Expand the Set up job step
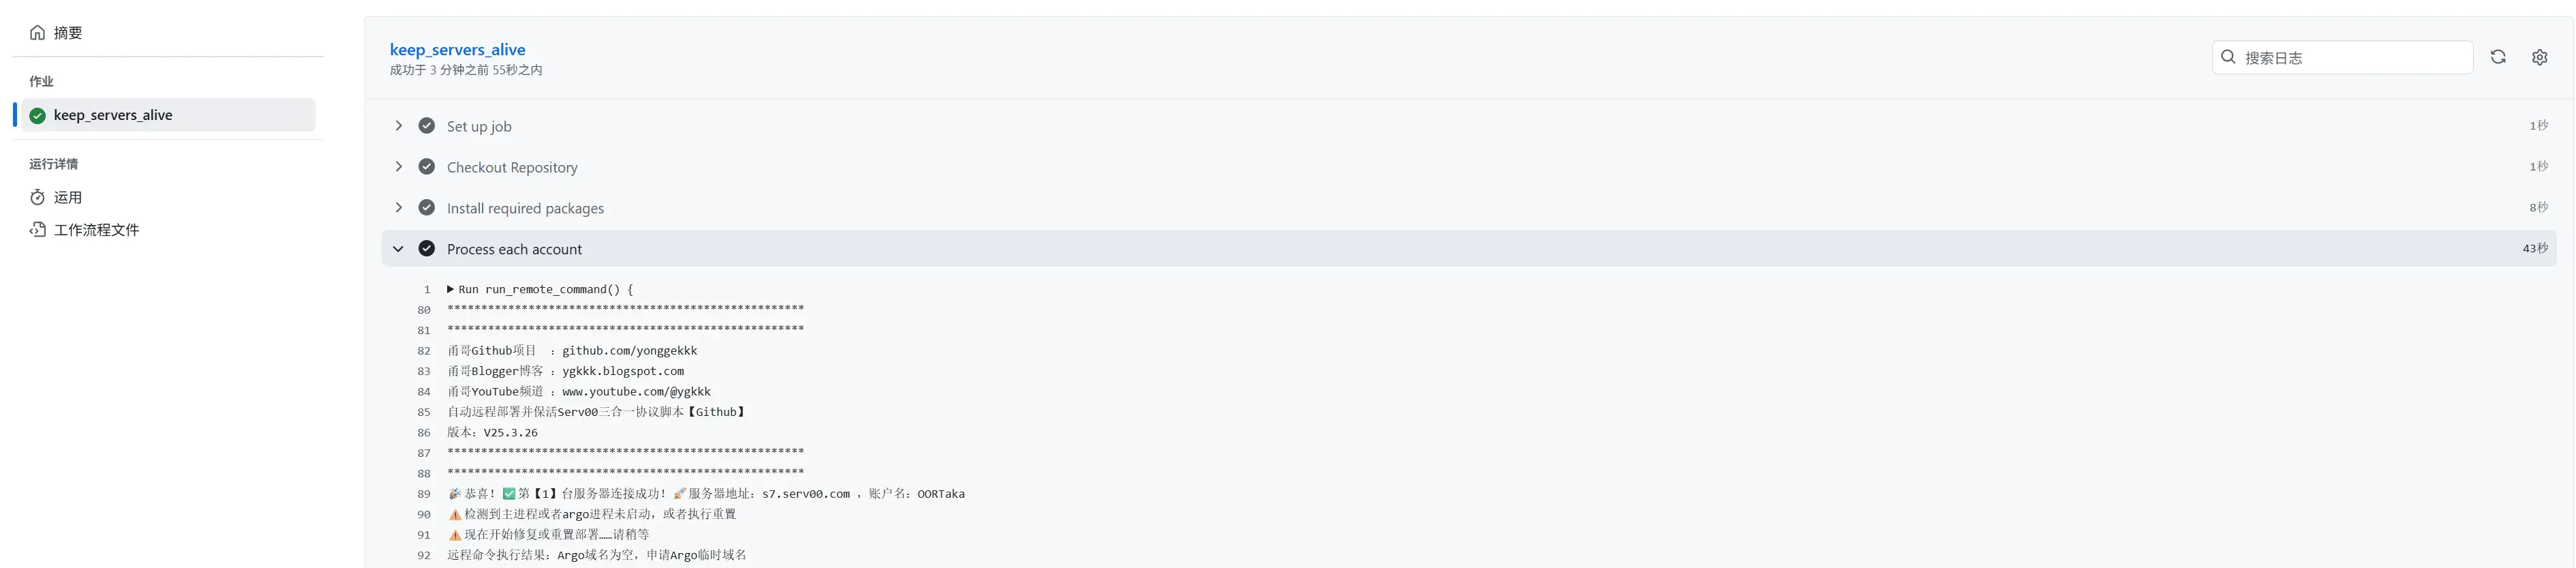The width and height of the screenshot is (2576, 568). click(398, 126)
